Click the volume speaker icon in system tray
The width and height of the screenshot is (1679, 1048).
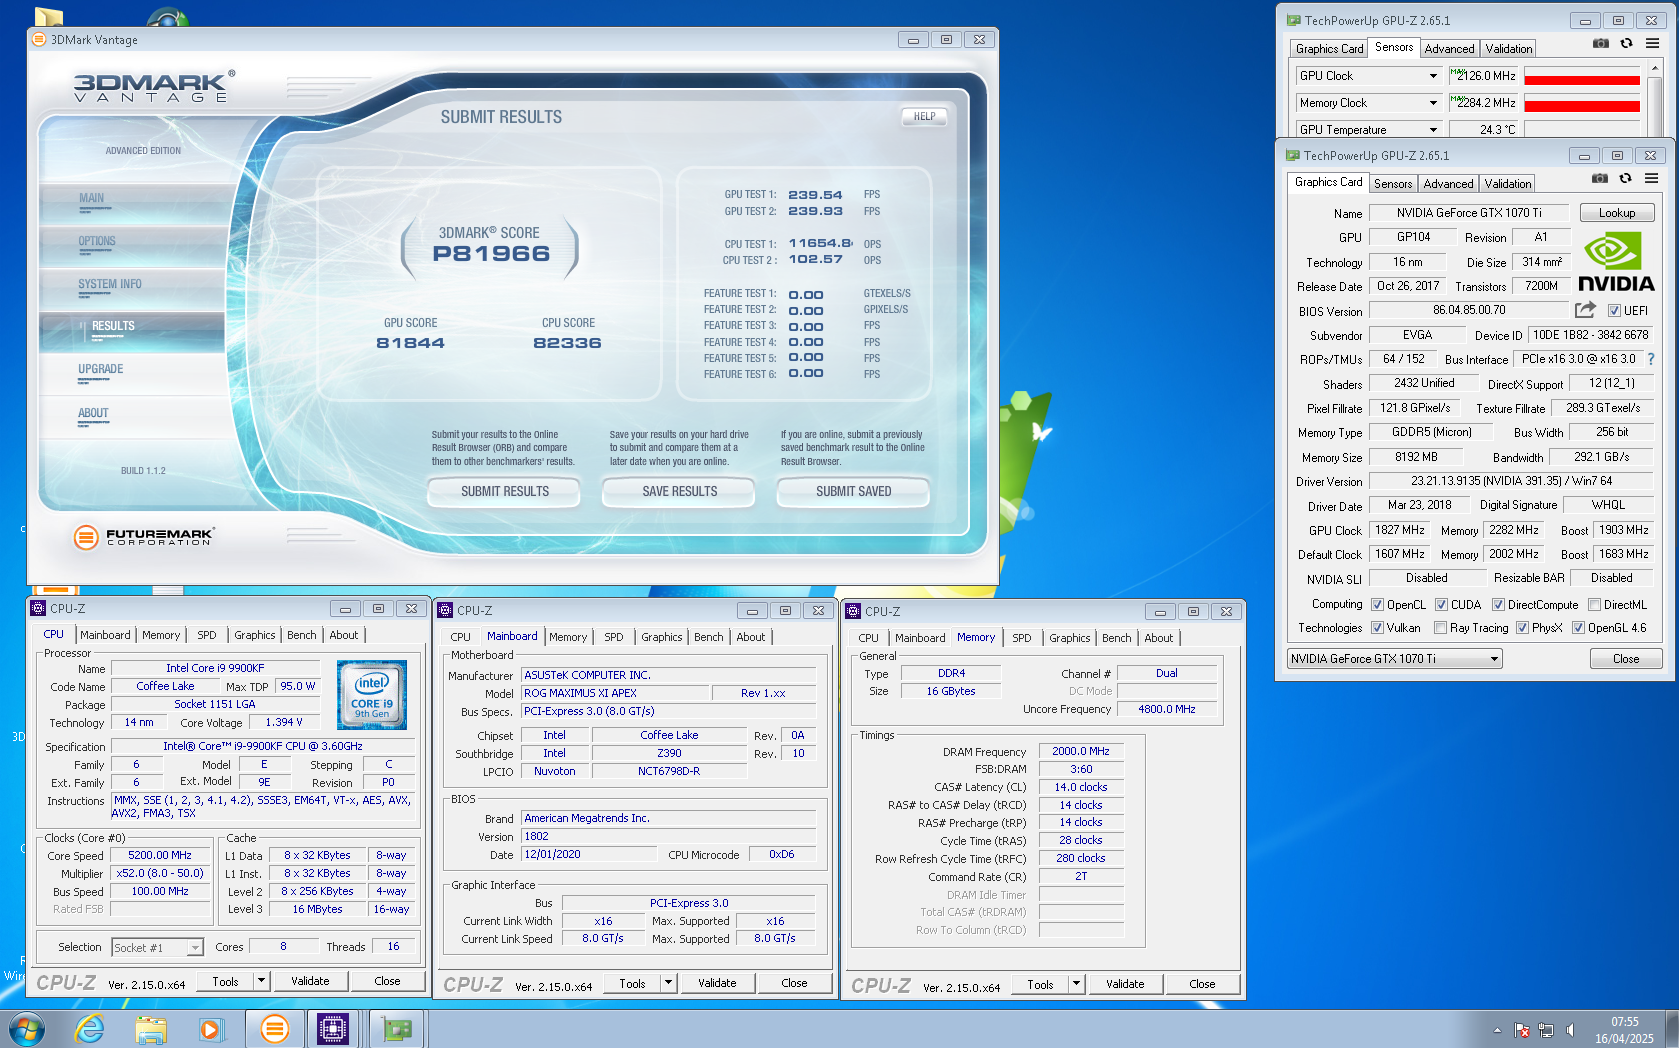pos(1570,1029)
